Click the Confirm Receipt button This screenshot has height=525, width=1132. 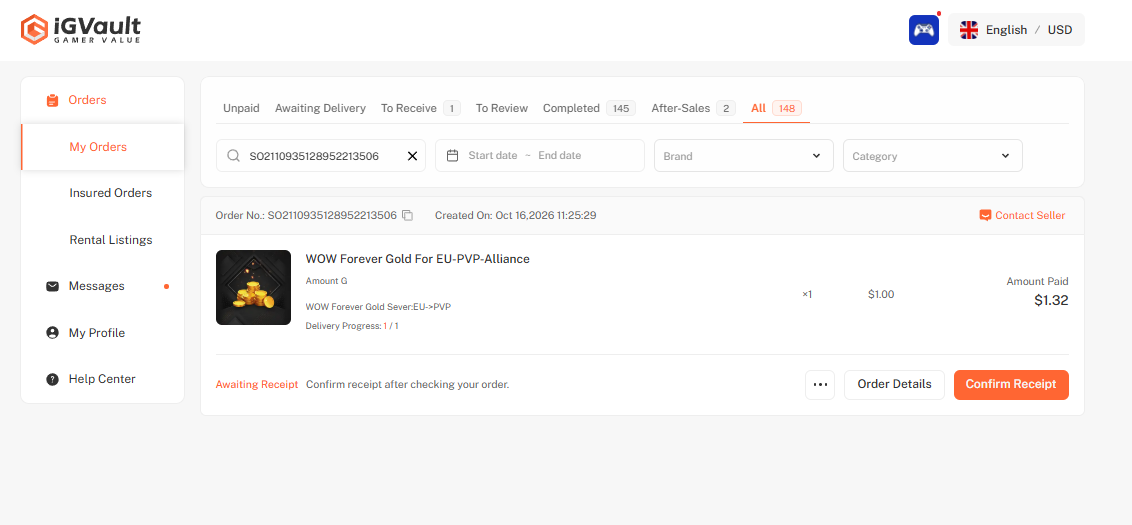click(1011, 384)
